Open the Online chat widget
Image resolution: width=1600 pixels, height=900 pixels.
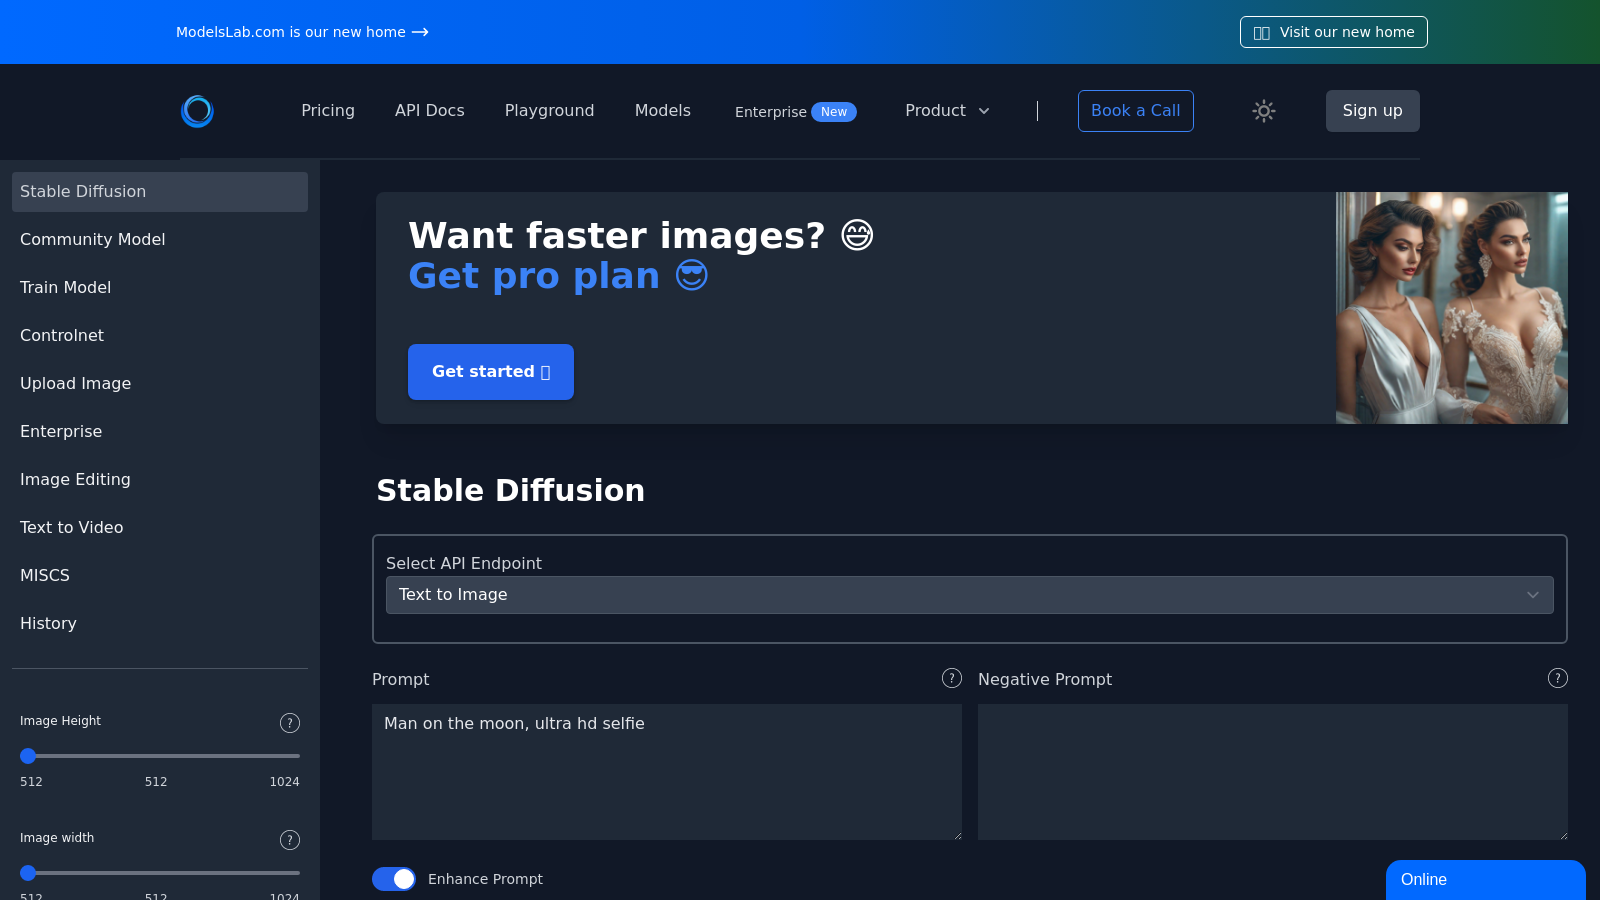click(x=1486, y=880)
